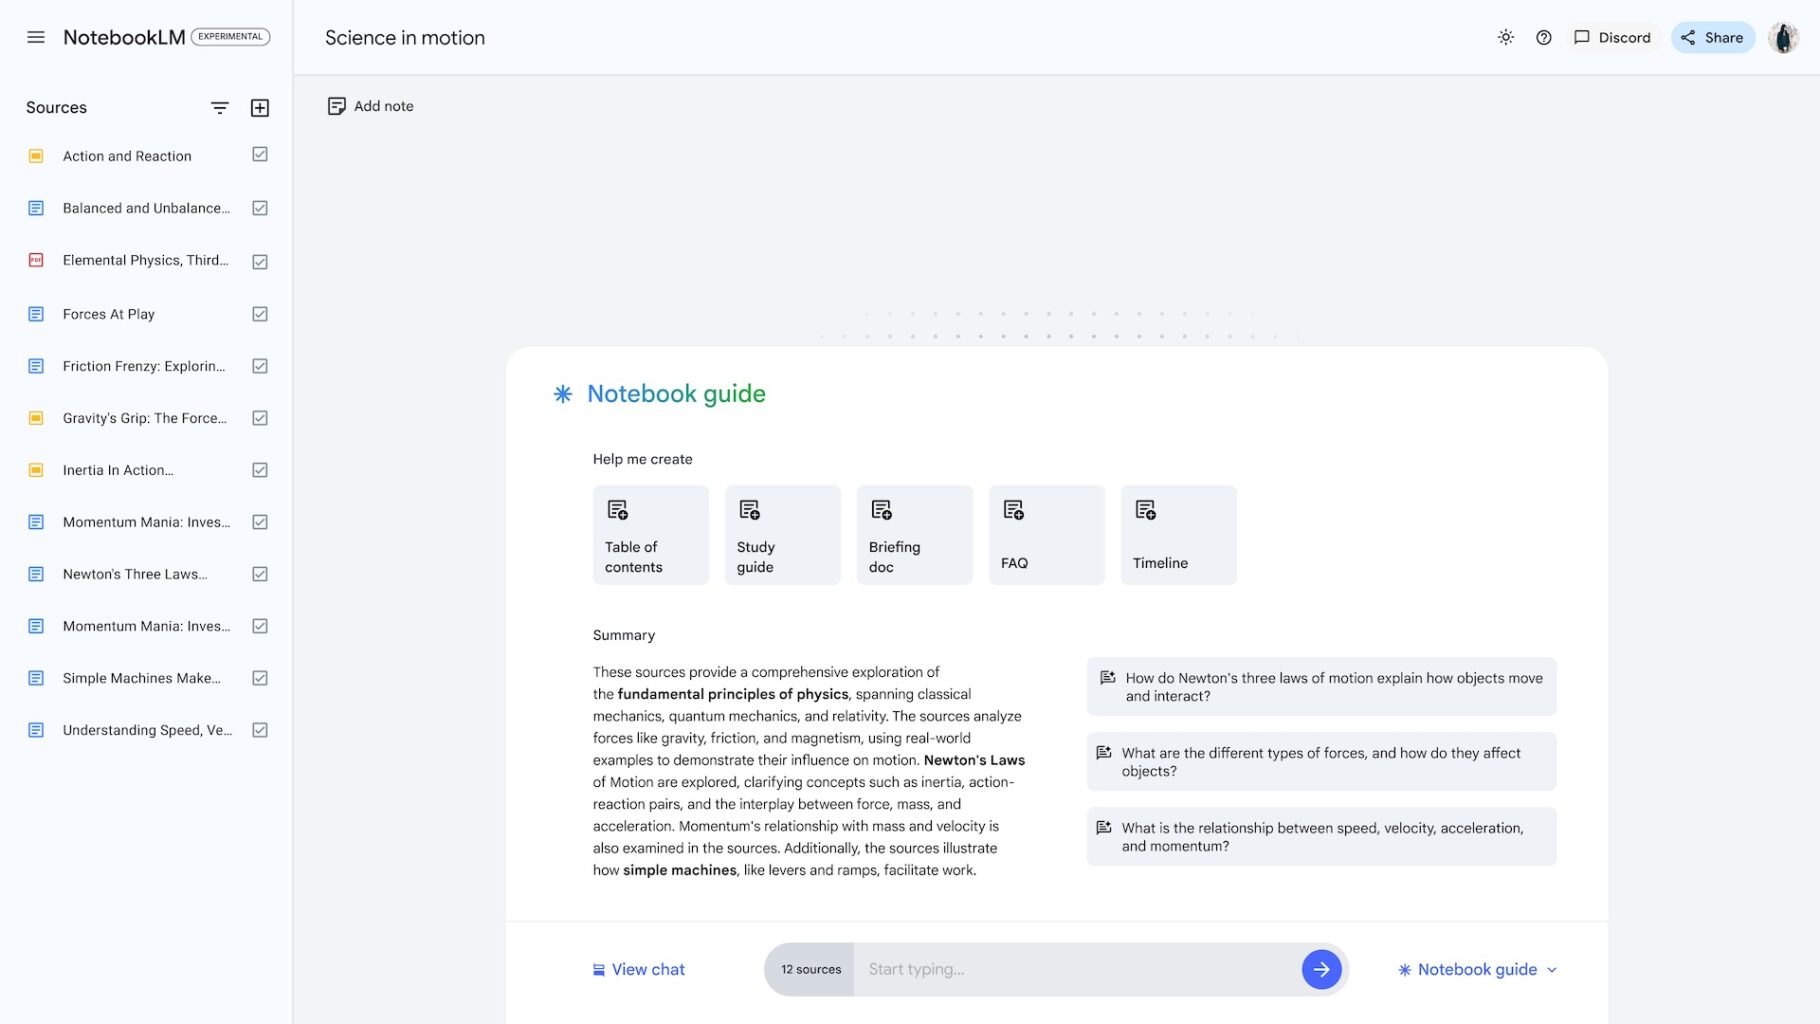Screen dimensions: 1820x1024
Task: Click the filter sources icon
Action: click(x=220, y=108)
